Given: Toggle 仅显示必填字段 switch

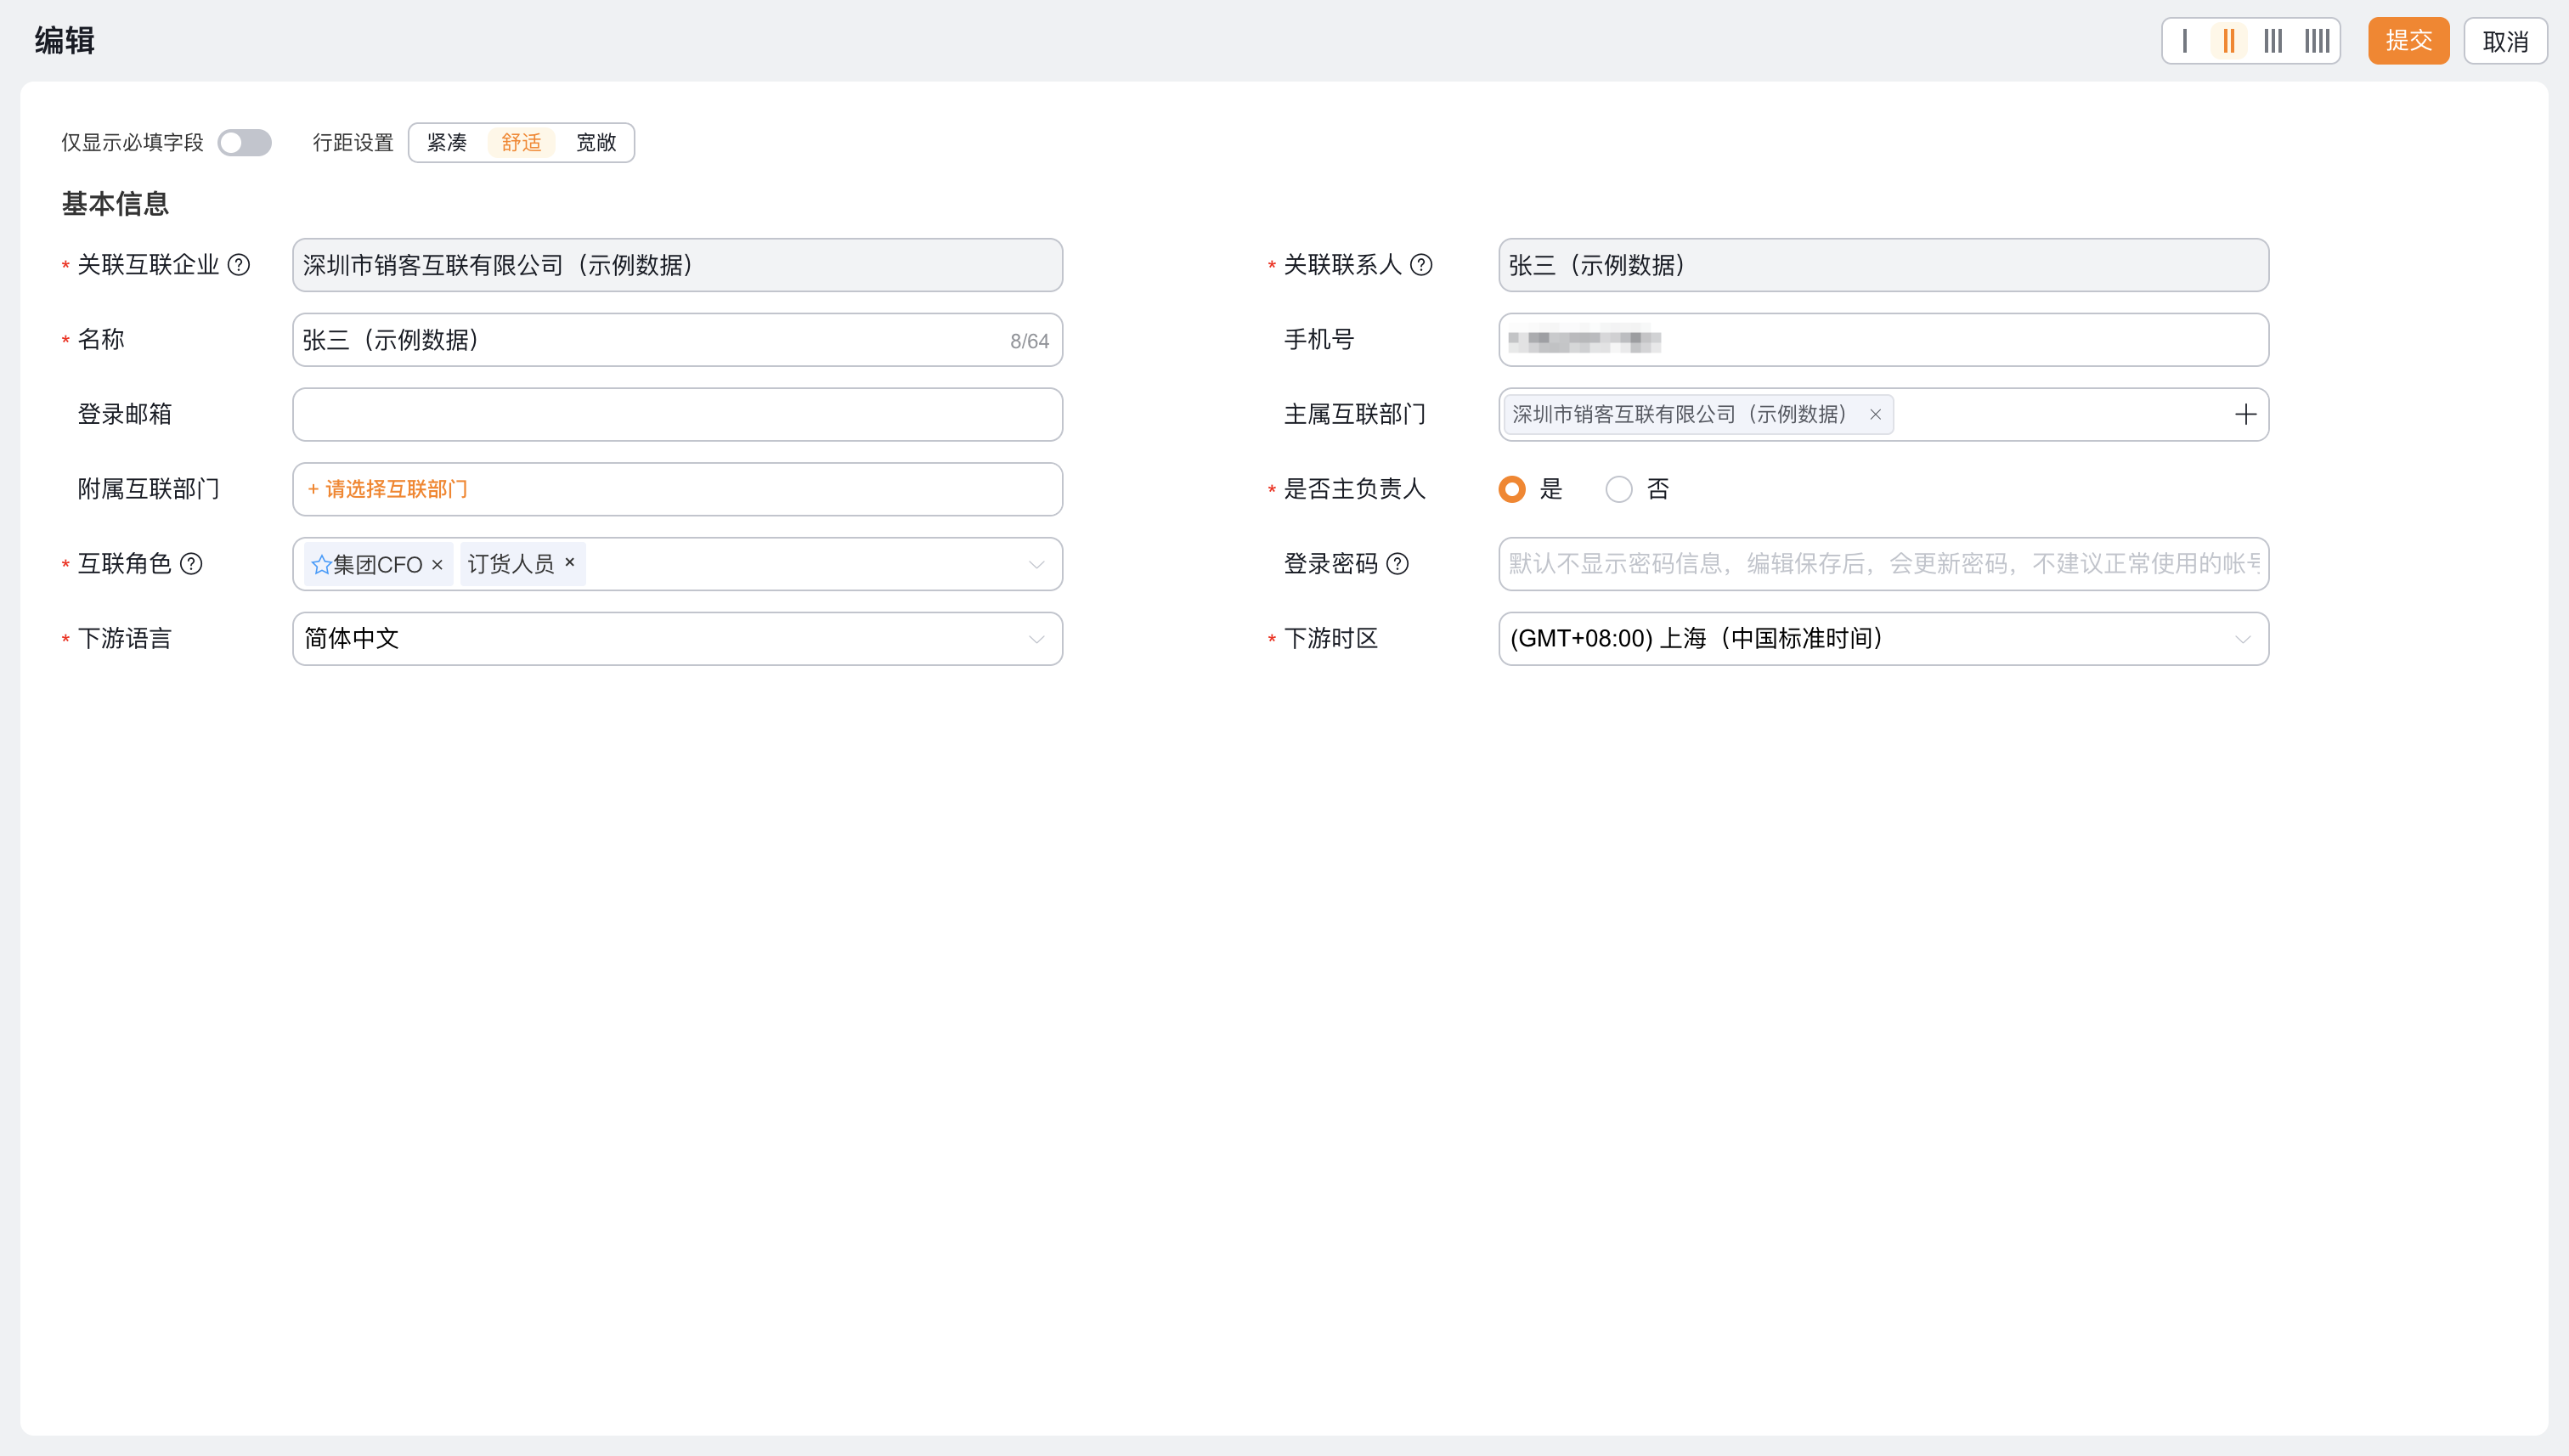Looking at the screenshot, I should (x=244, y=143).
